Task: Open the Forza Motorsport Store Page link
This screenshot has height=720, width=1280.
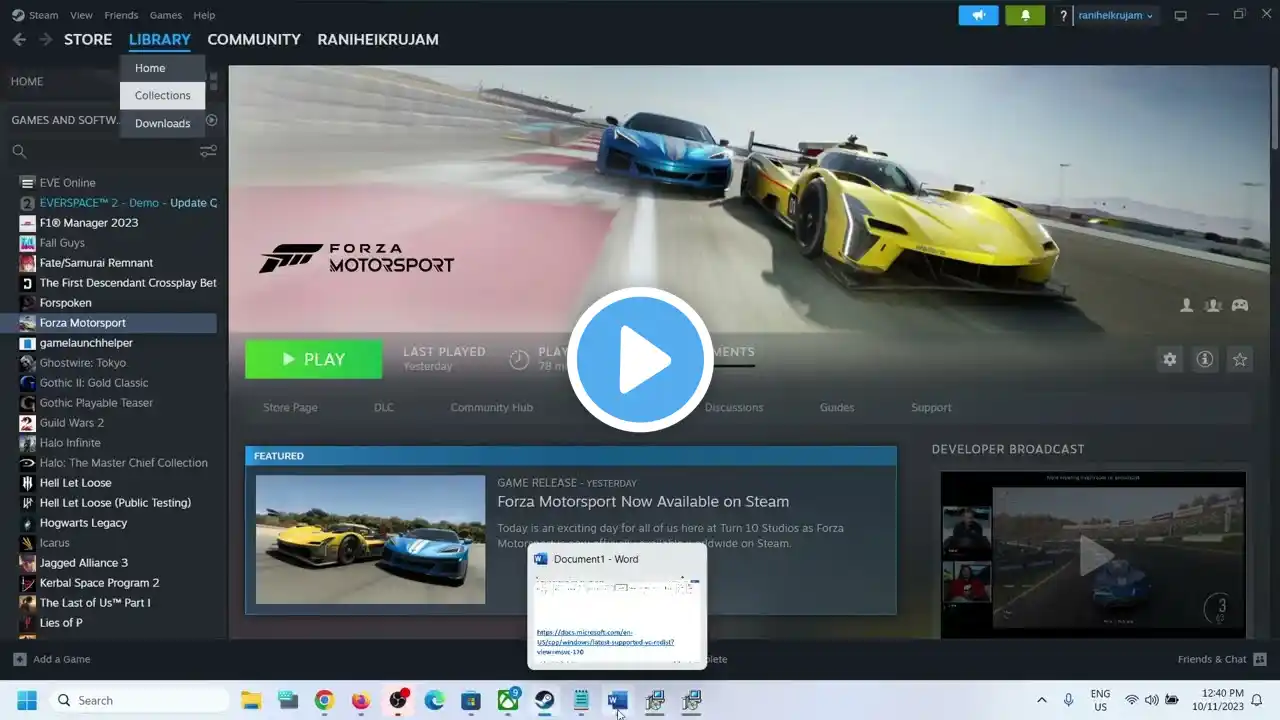Action: click(290, 407)
